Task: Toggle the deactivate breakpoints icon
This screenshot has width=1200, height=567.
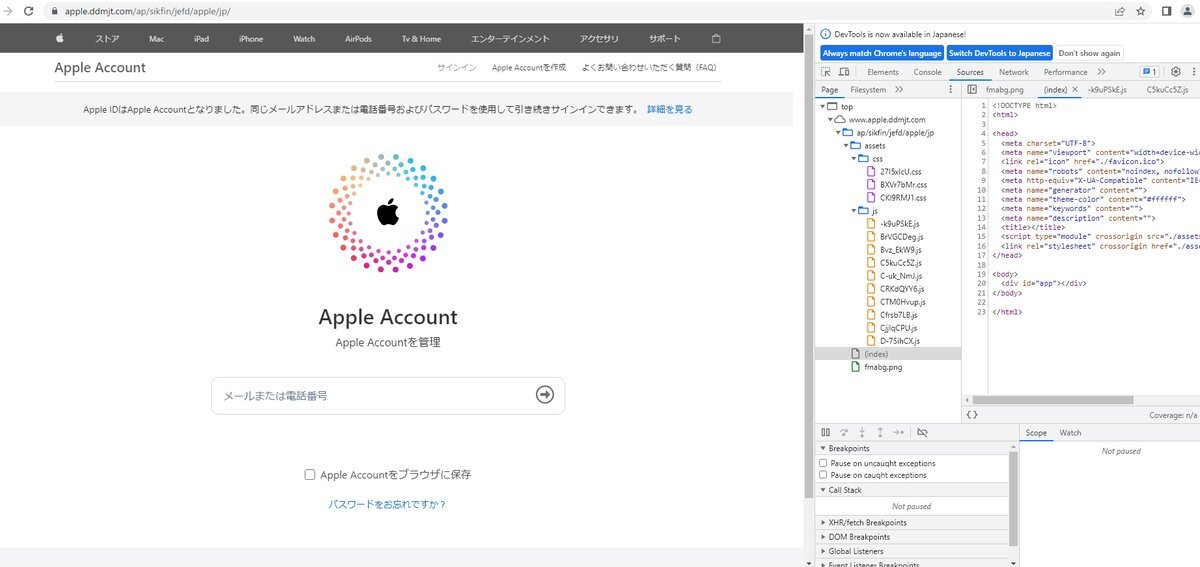Action: tap(922, 433)
